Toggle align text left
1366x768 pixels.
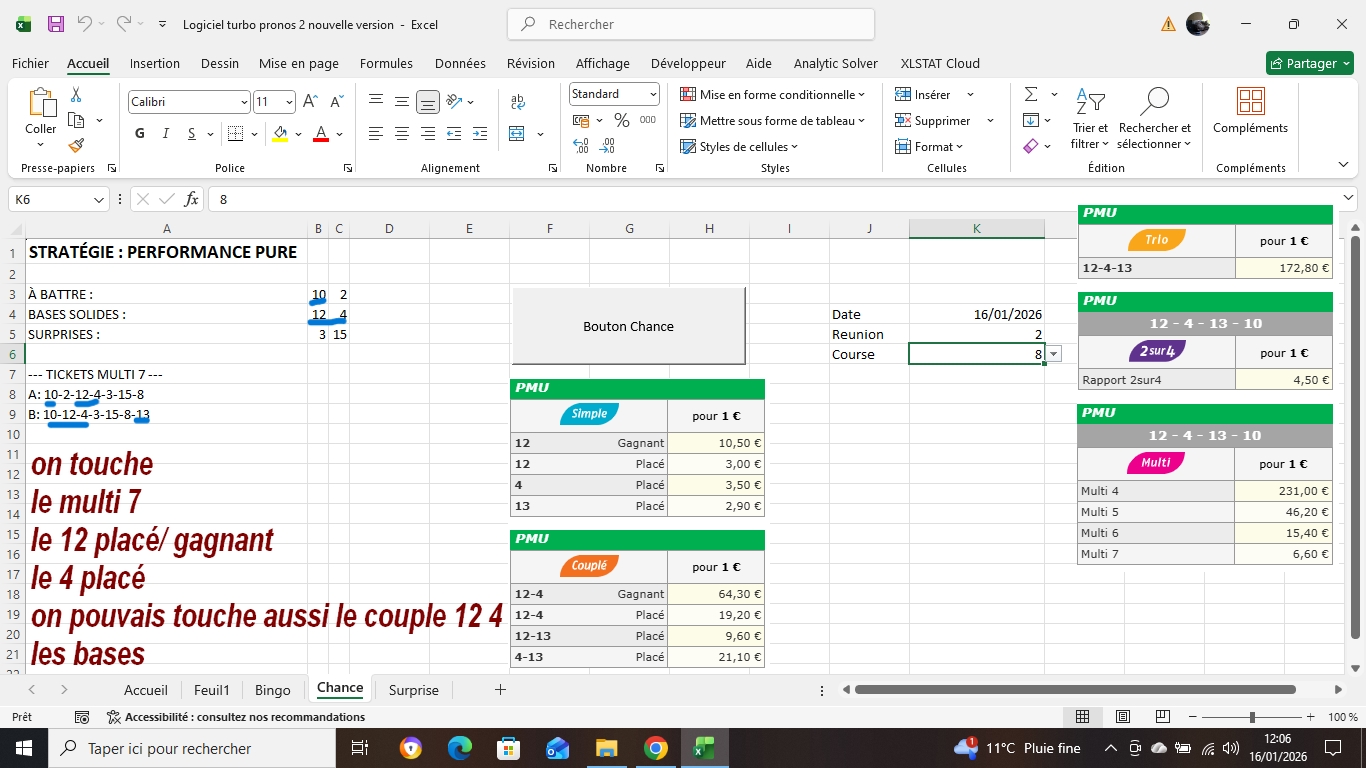click(x=376, y=134)
